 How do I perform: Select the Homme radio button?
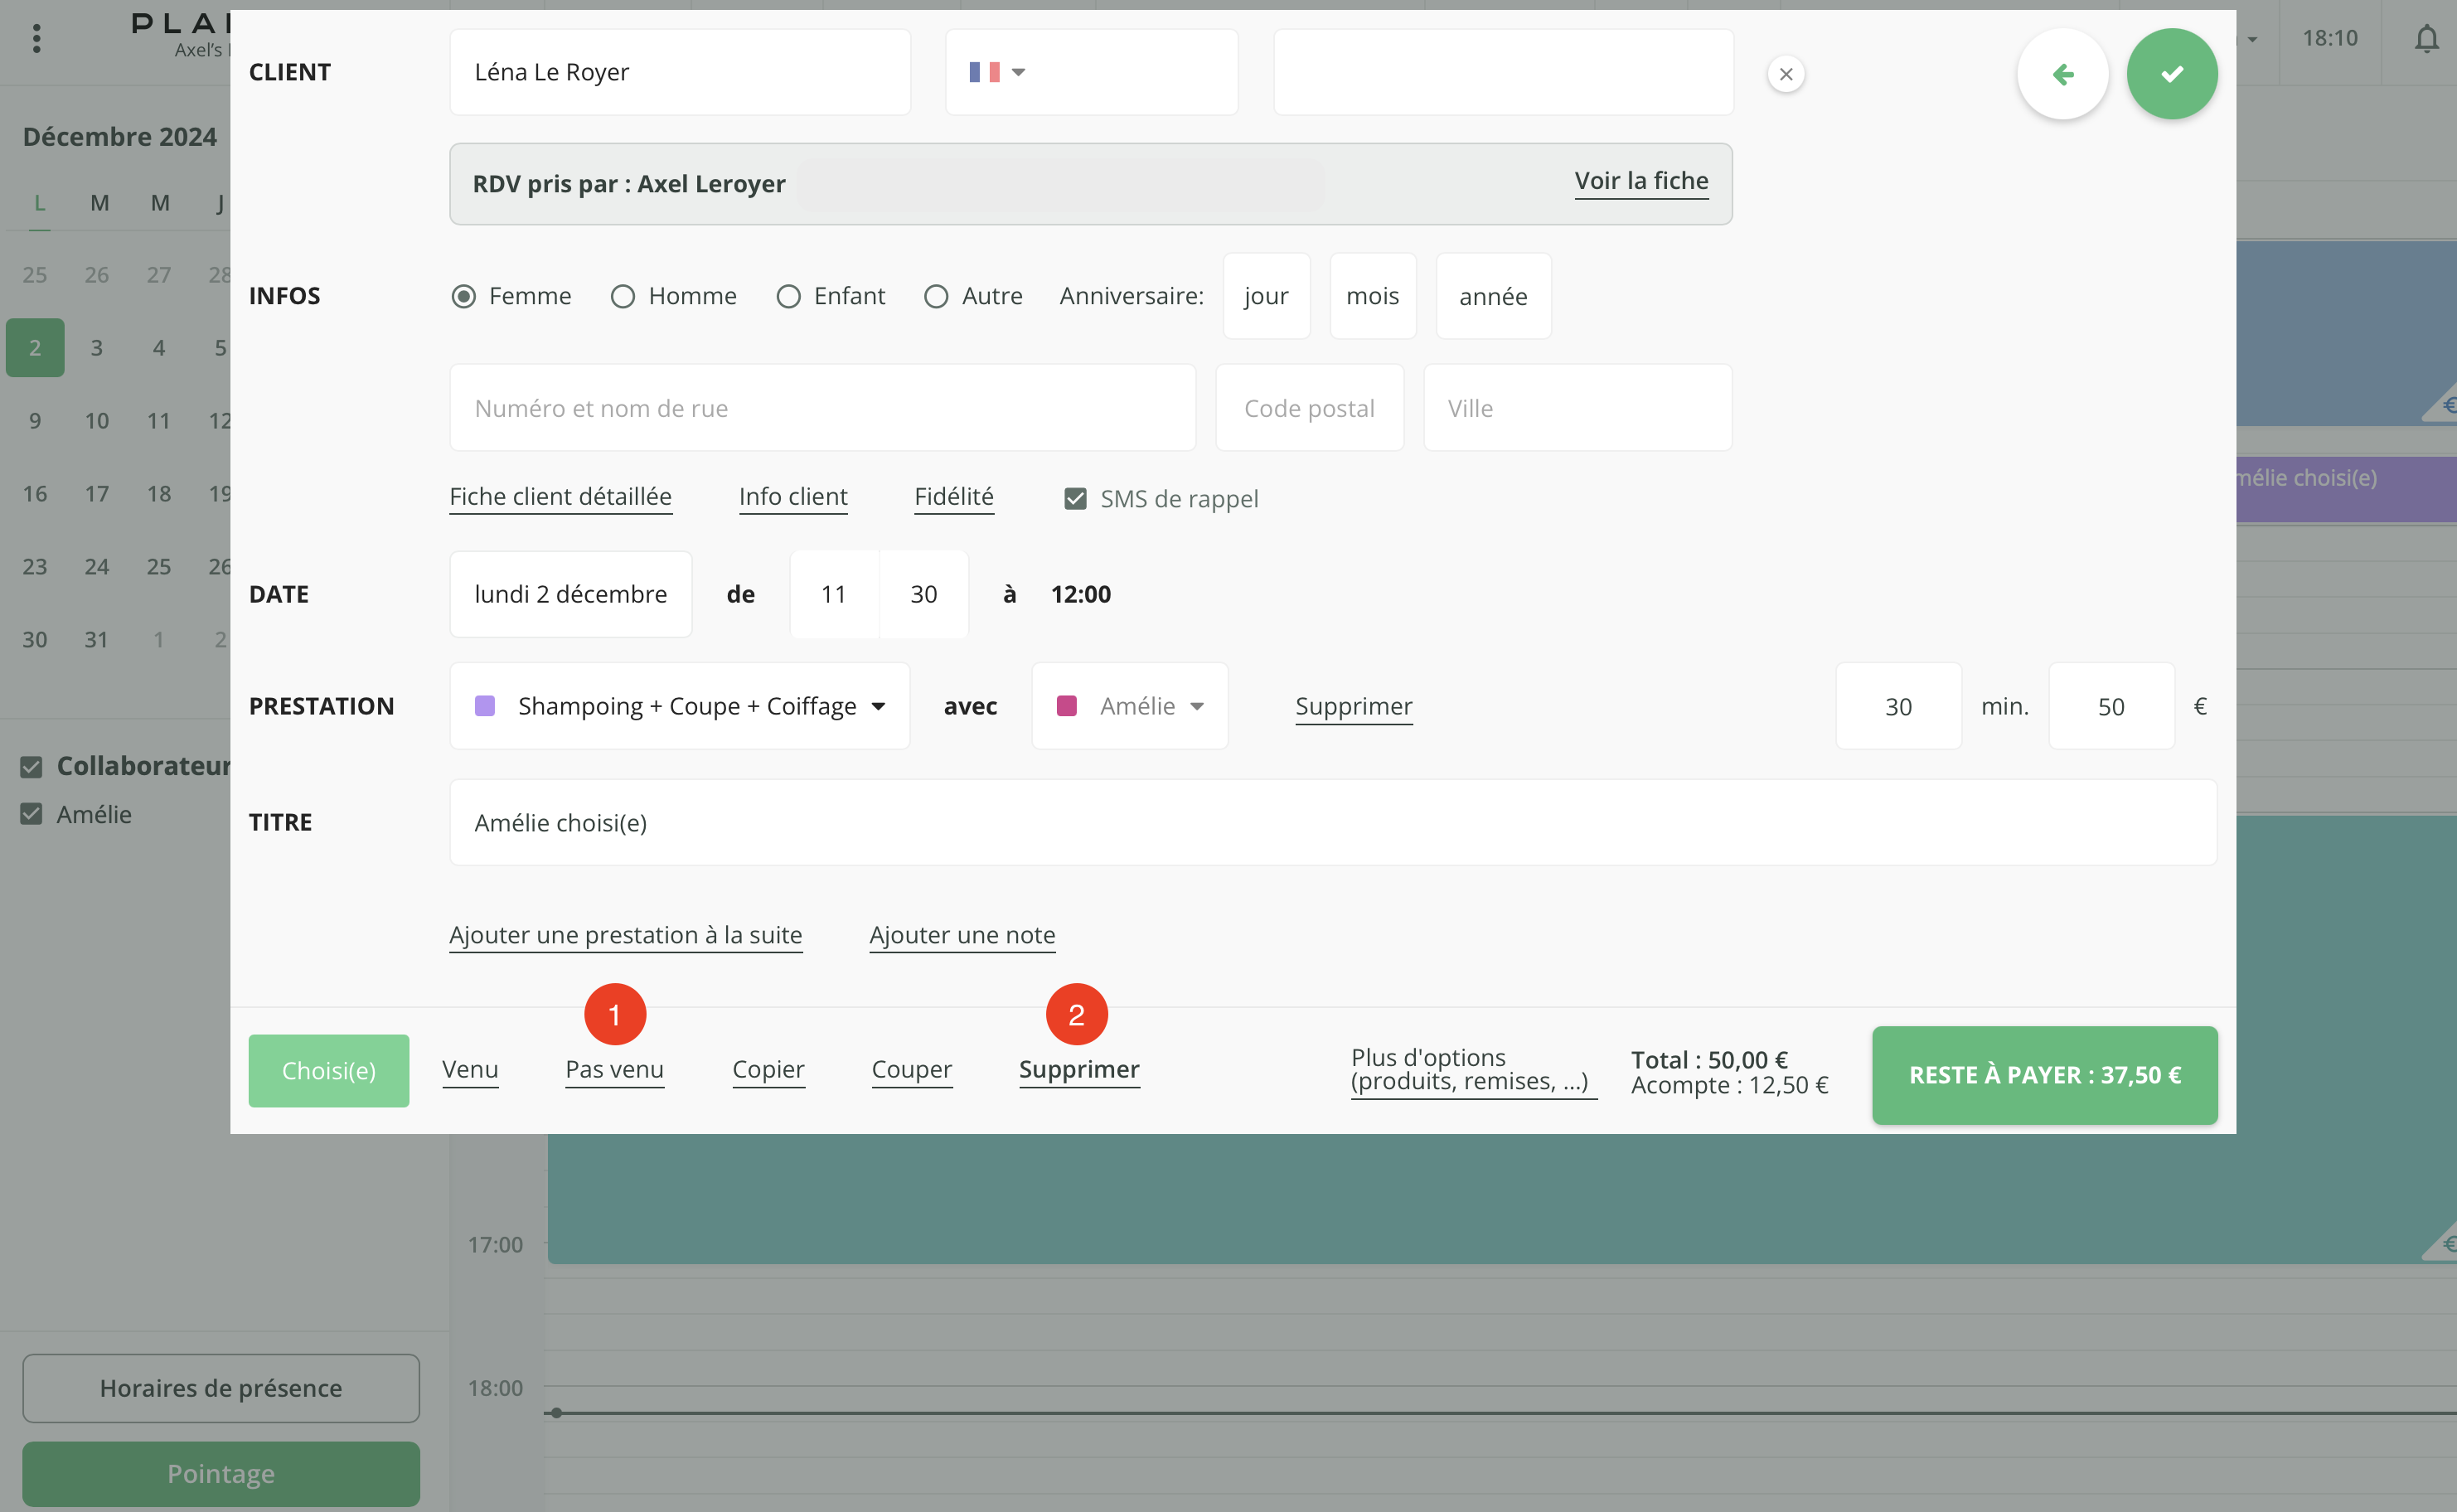[x=623, y=296]
